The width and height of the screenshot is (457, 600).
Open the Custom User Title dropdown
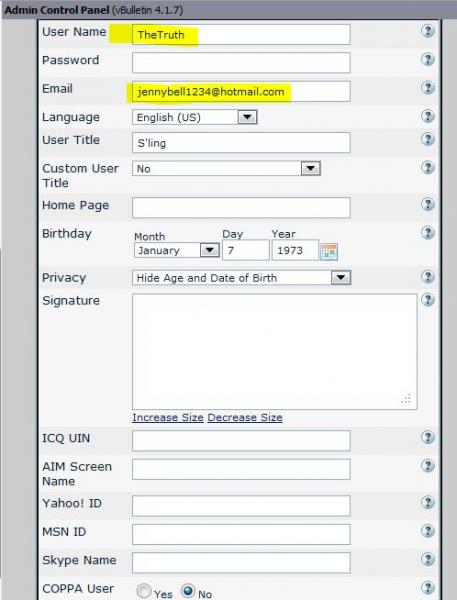226,168
